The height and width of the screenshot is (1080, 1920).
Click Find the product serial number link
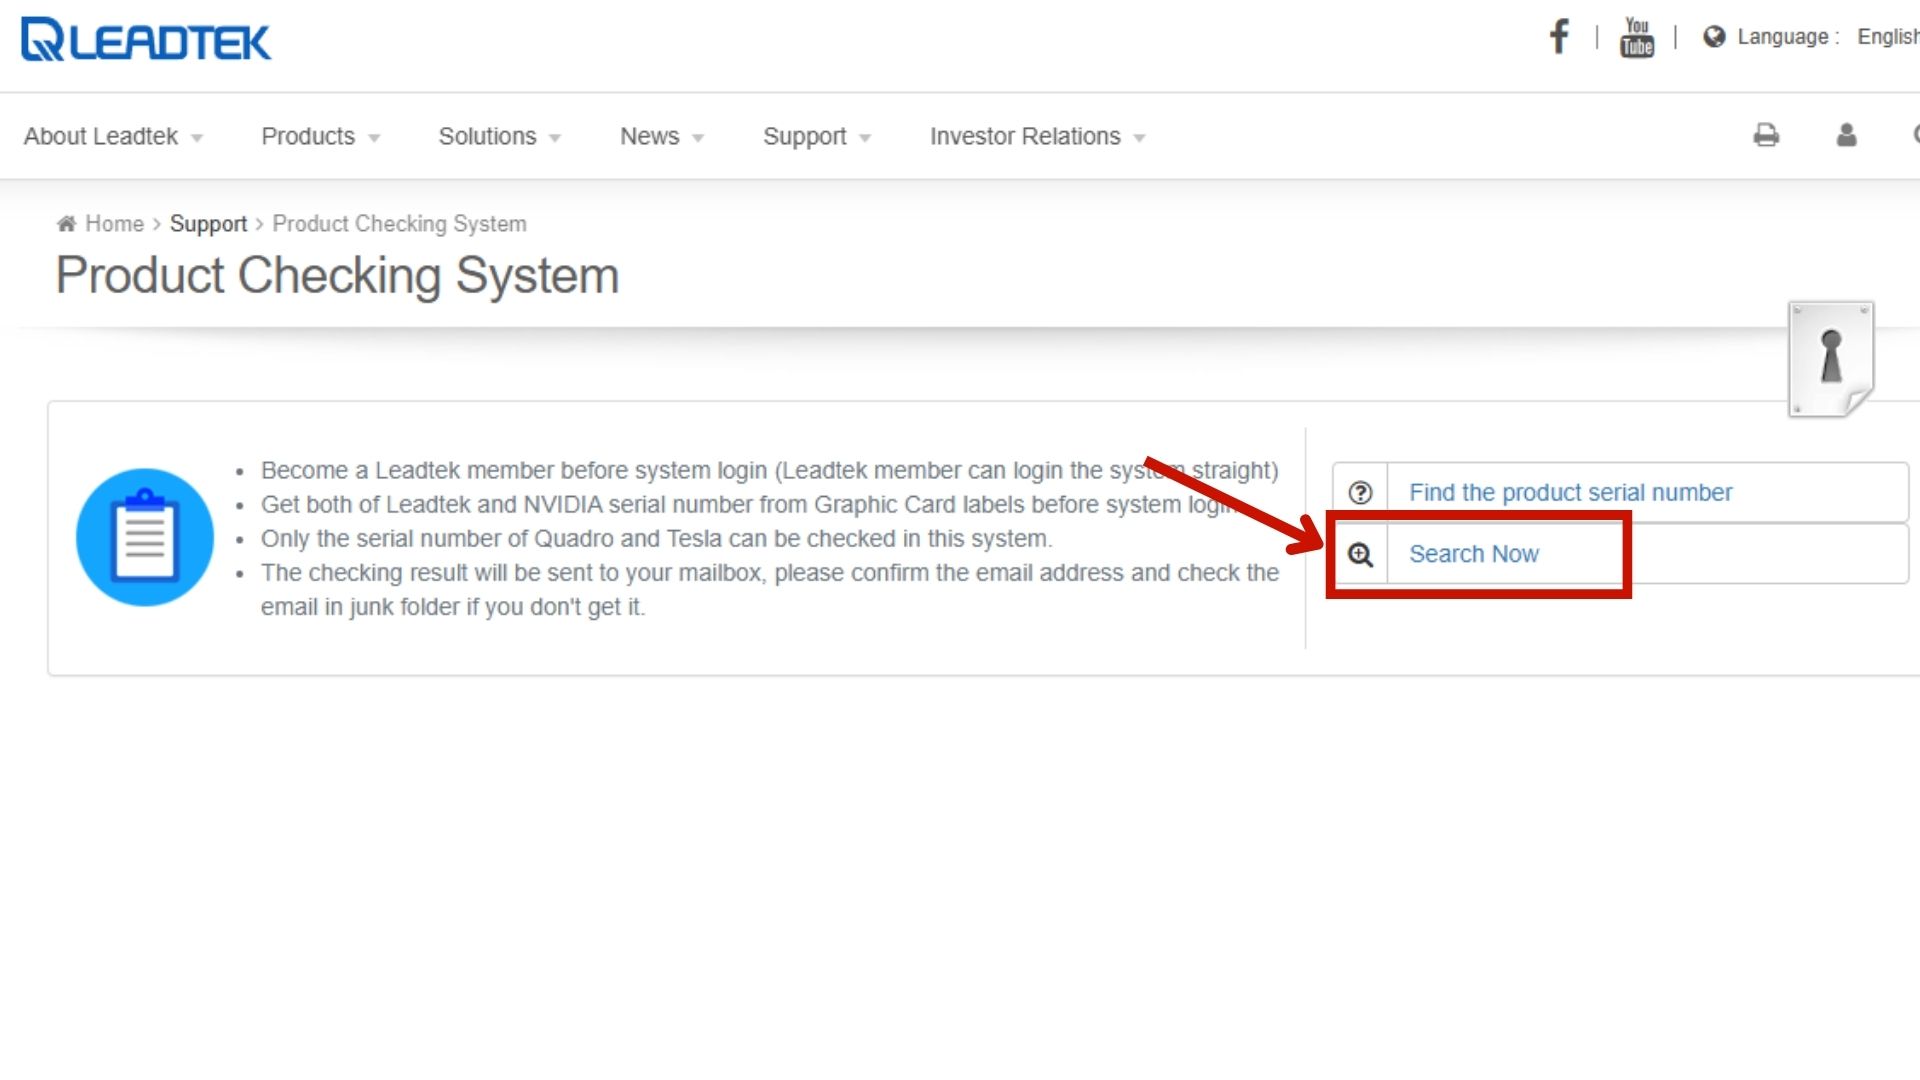point(1570,493)
